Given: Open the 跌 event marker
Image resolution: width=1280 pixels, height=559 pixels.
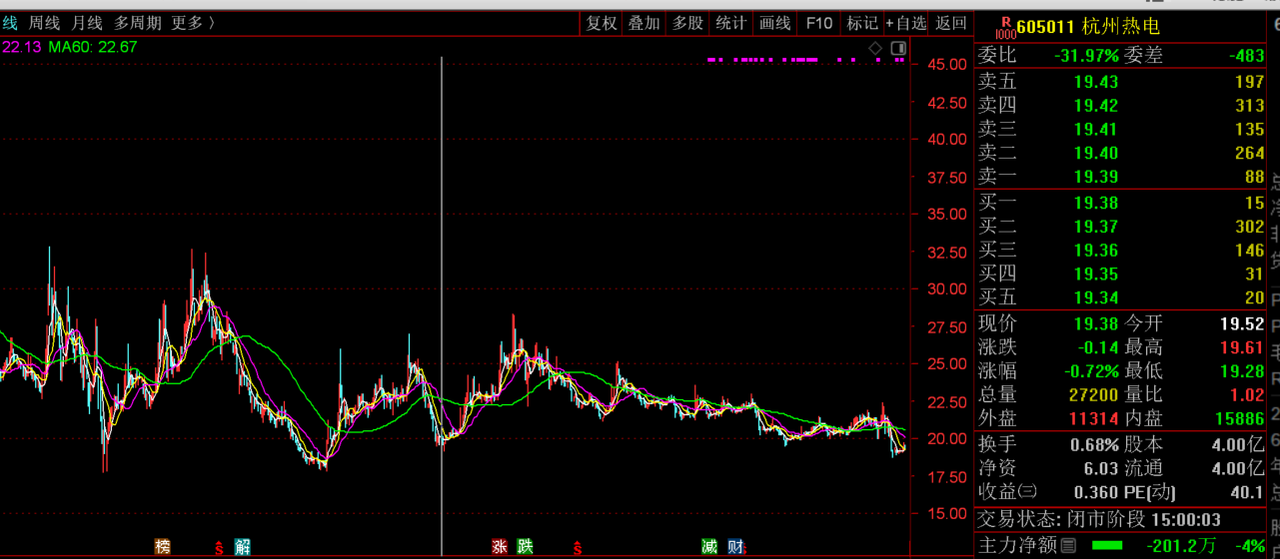Looking at the screenshot, I should [x=525, y=546].
